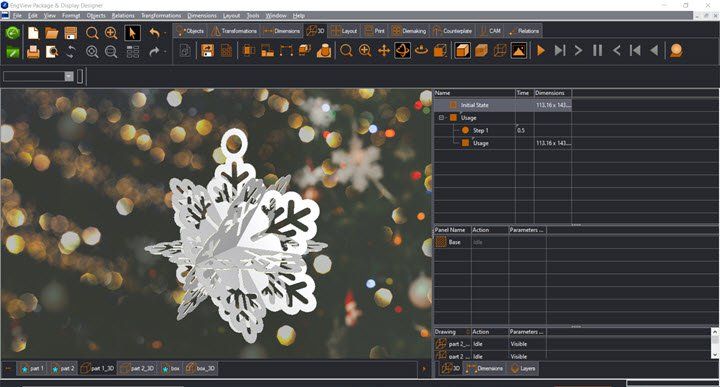Image resolution: width=720 pixels, height=387 pixels.
Task: Skip to end of animation
Action: 560,50
